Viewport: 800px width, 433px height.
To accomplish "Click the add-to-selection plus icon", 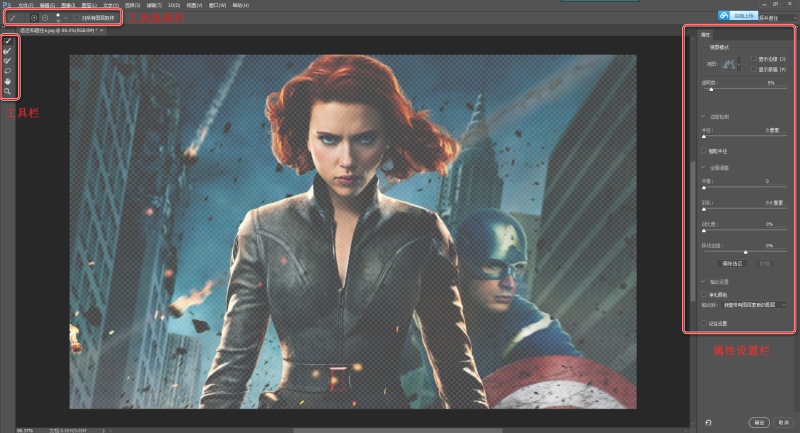I will click(x=35, y=18).
